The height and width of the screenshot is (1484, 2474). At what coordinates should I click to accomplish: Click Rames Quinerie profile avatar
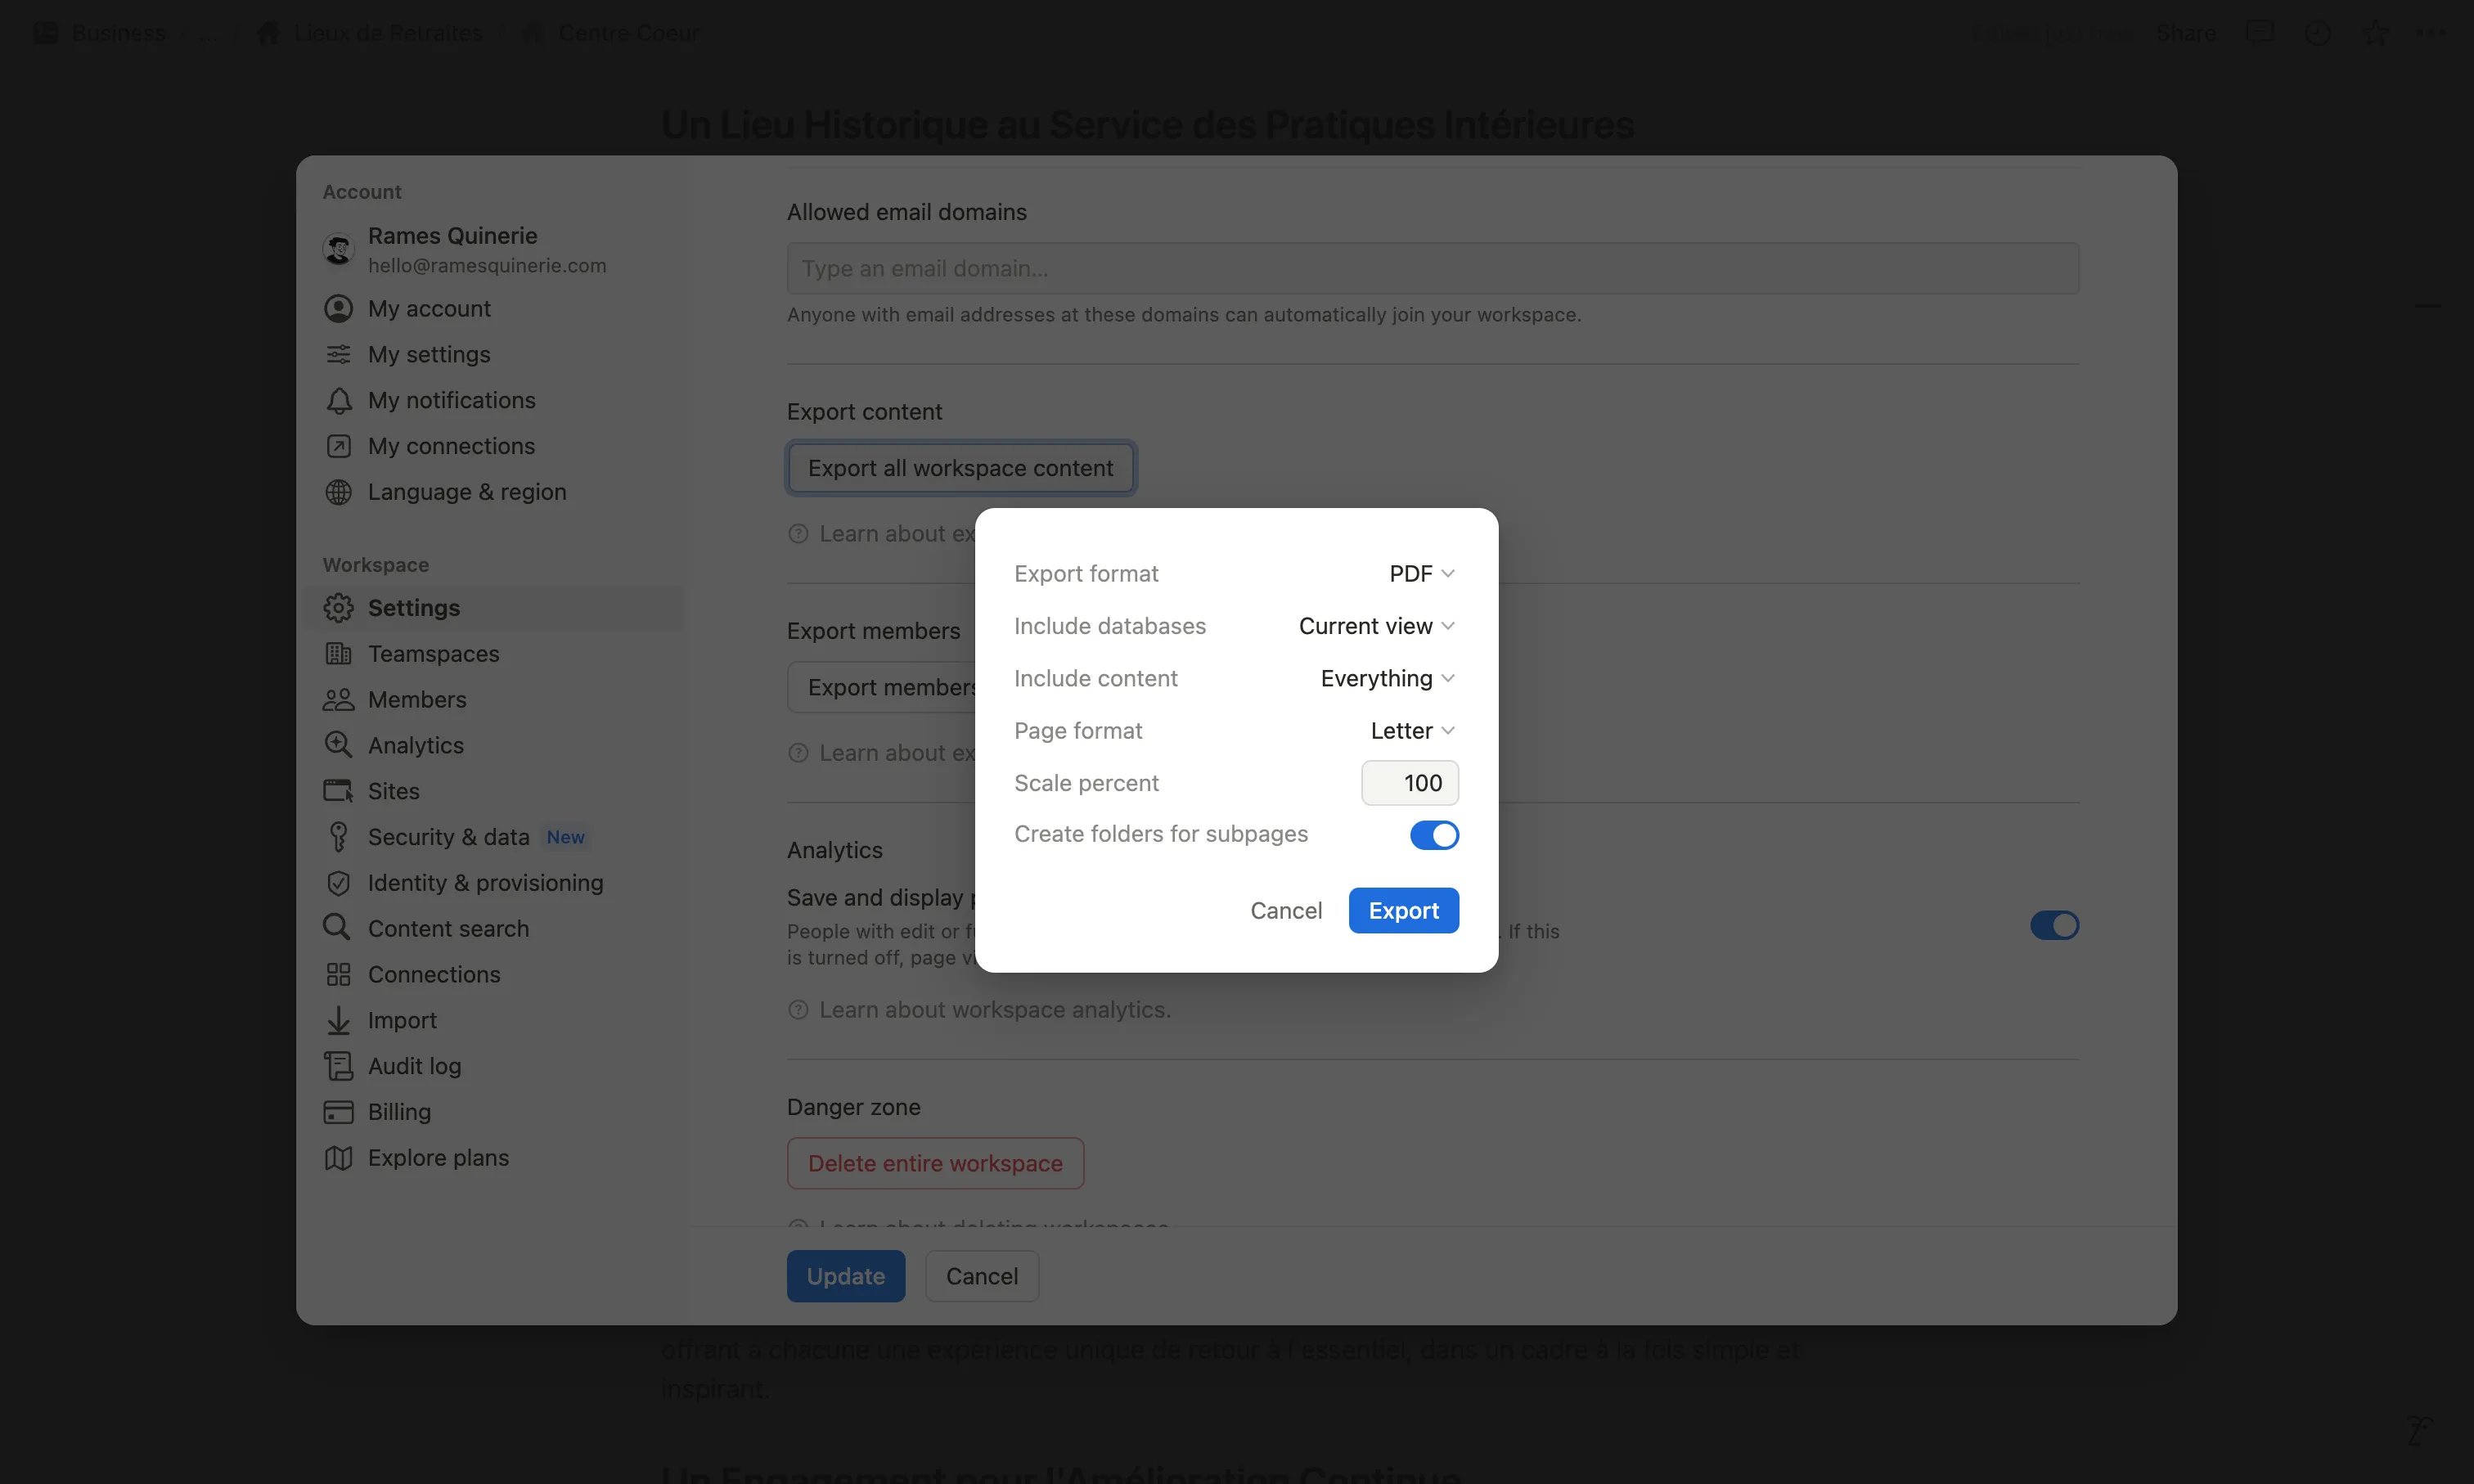pyautogui.click(x=338, y=249)
